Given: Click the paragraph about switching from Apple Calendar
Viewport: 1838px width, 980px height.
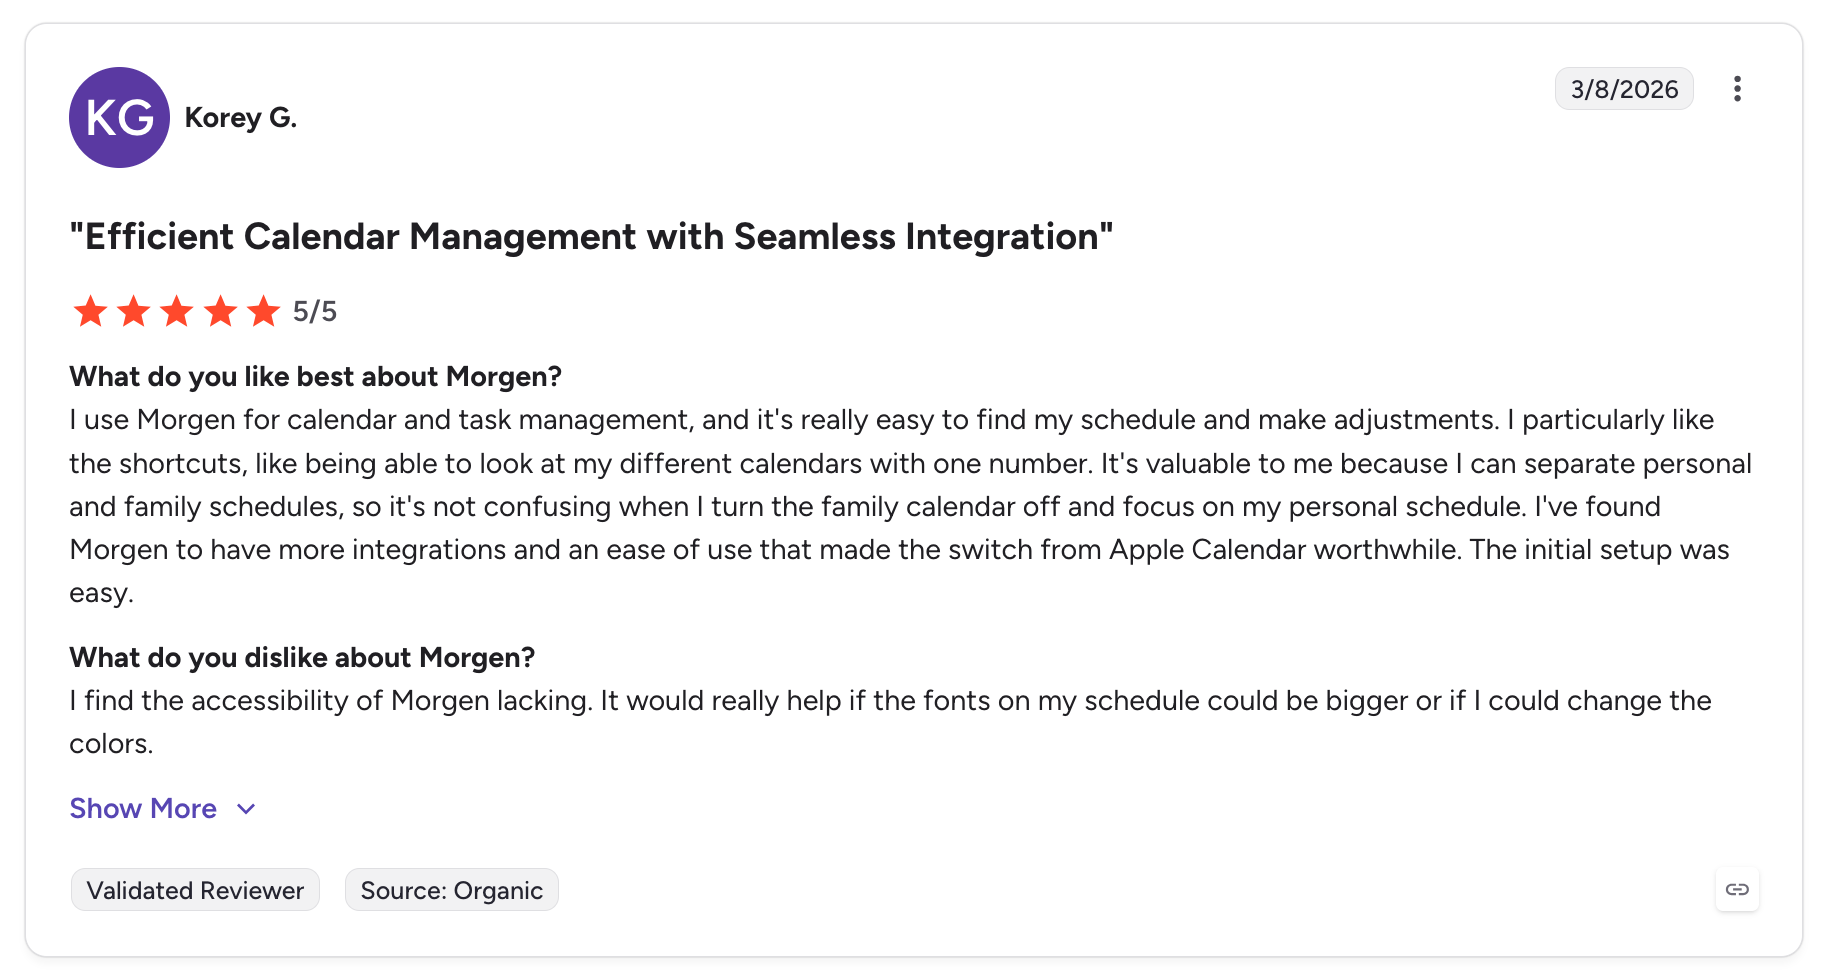Looking at the screenshot, I should click(x=910, y=506).
